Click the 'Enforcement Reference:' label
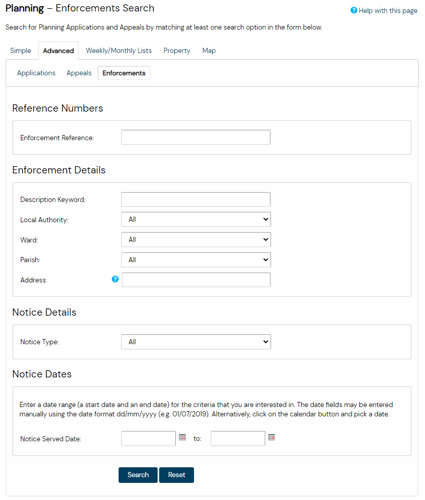This screenshot has height=500, width=425. [x=57, y=138]
